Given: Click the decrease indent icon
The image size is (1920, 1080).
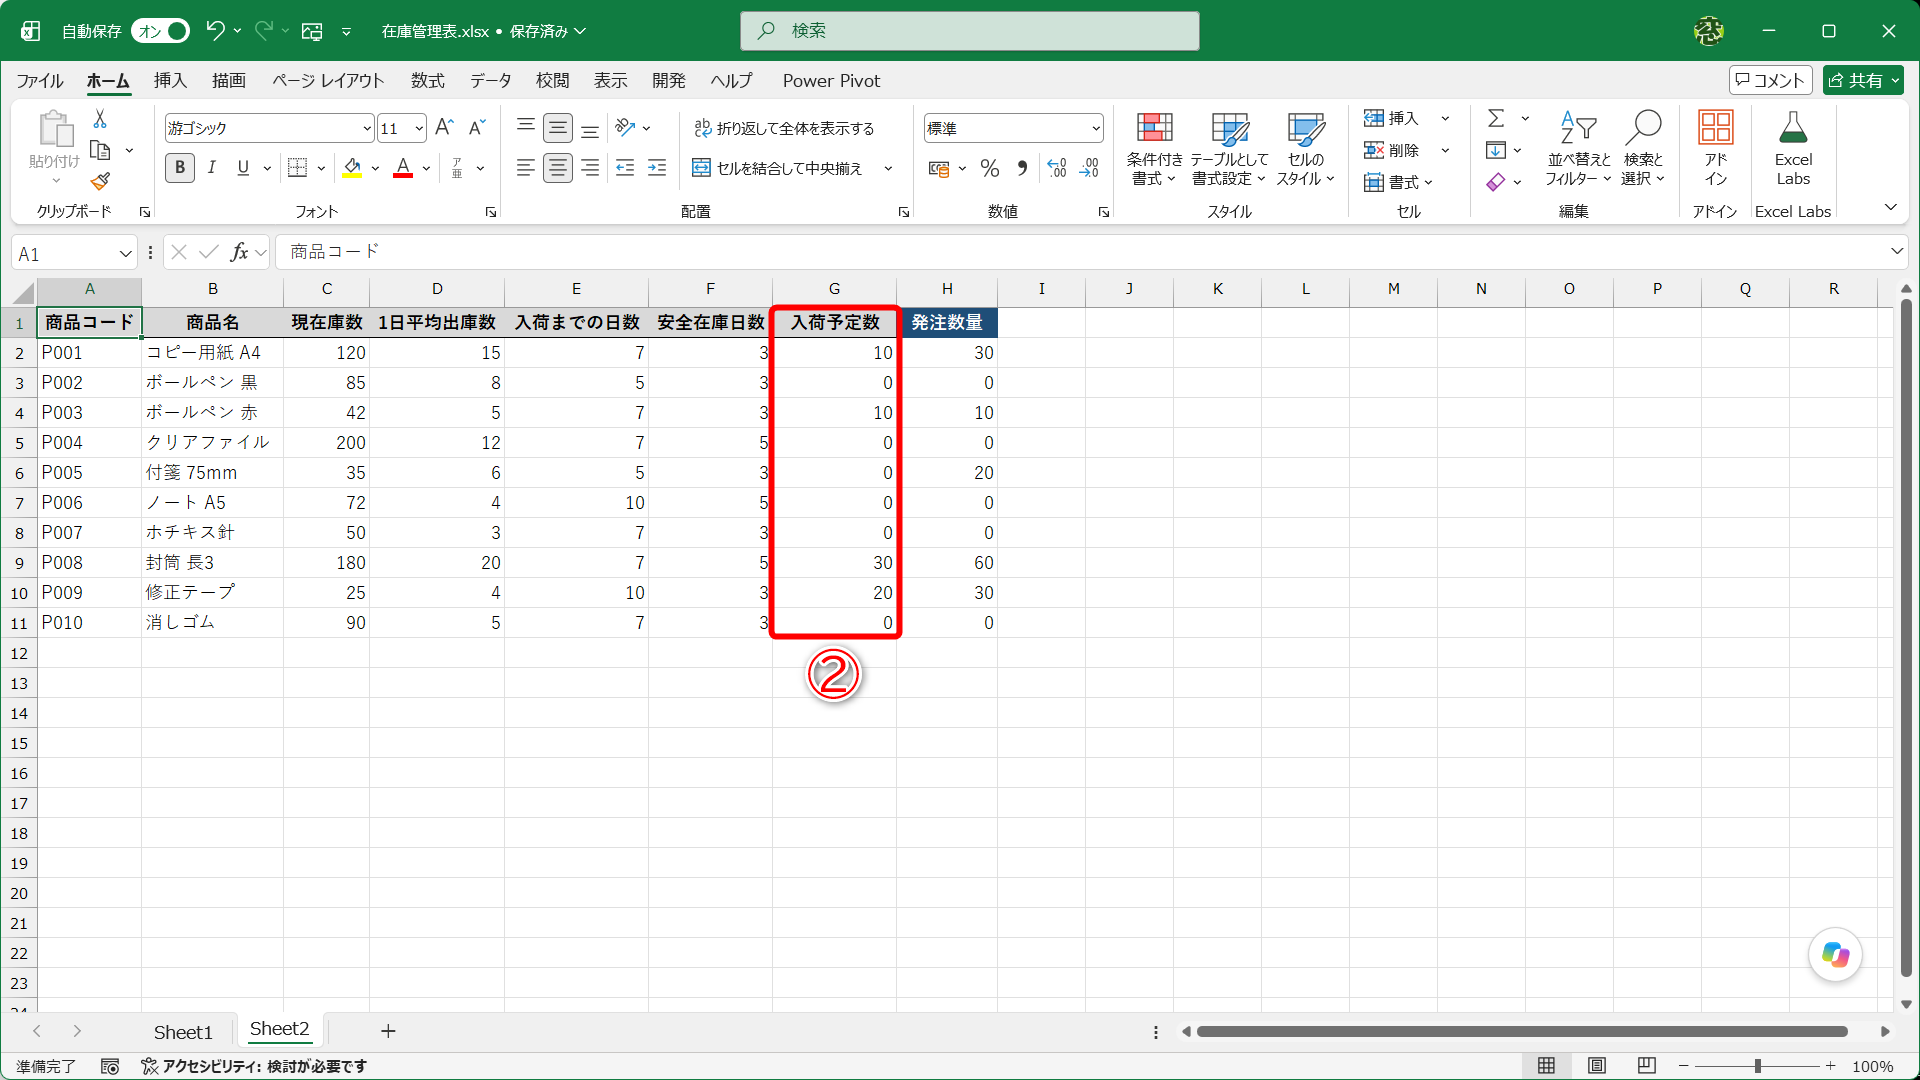Looking at the screenshot, I should click(x=625, y=168).
